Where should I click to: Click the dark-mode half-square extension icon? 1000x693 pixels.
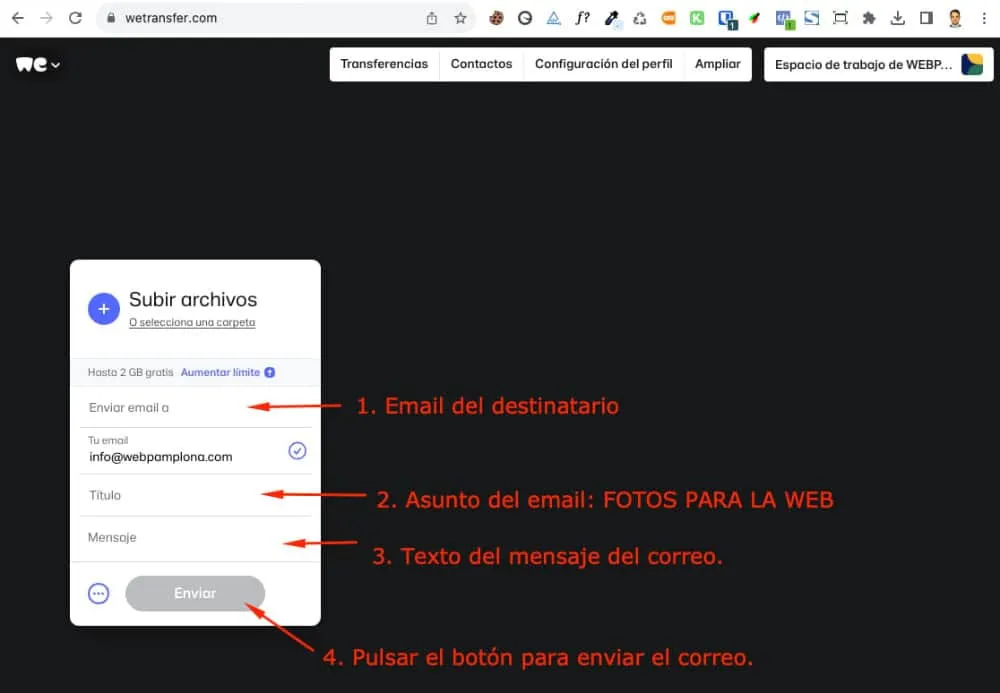click(x=928, y=17)
